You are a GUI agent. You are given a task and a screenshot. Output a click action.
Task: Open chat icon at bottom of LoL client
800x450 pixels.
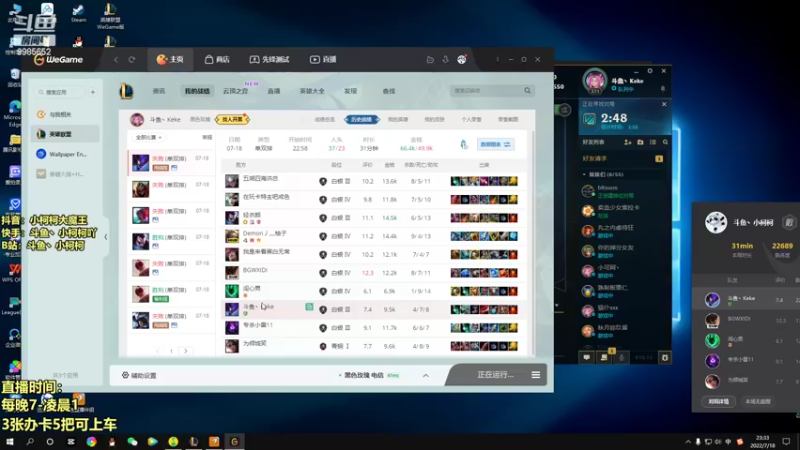click(x=587, y=358)
